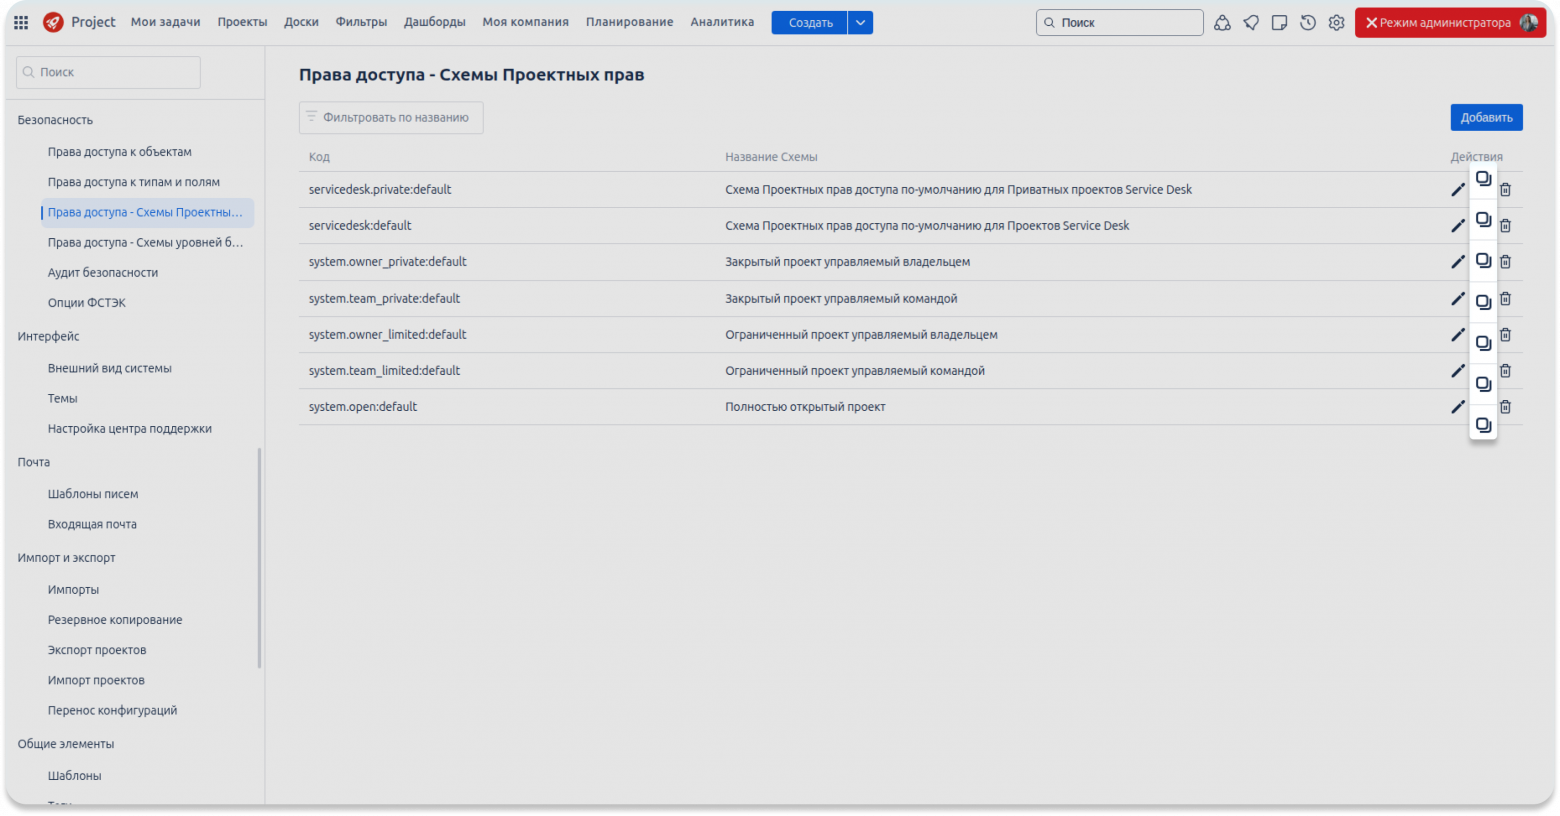Open the notifications bell
This screenshot has width=1560, height=816.
pos(1251,22)
